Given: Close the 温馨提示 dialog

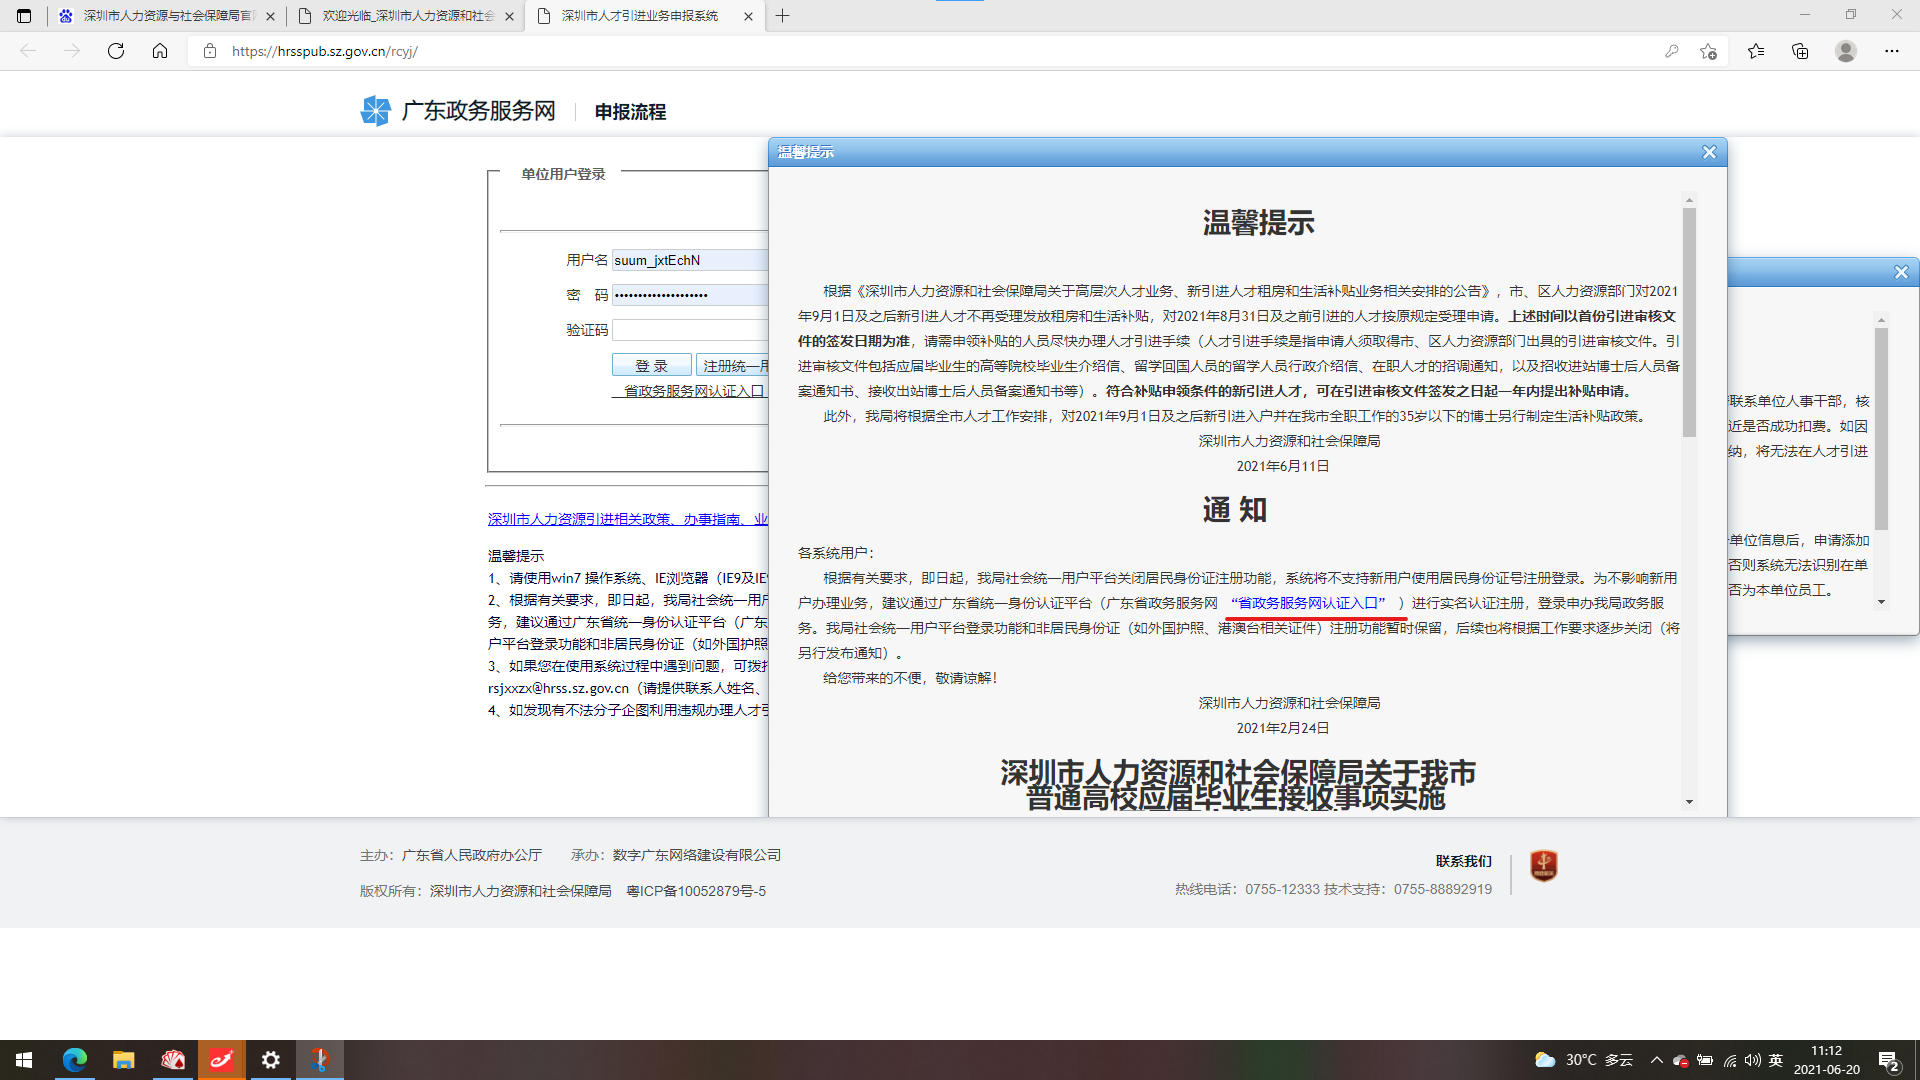Looking at the screenshot, I should 1709,152.
